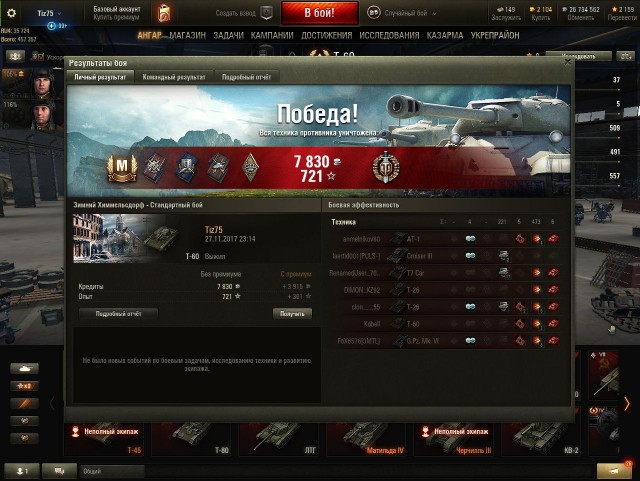Toggle the x2 bonus vehicle filter
640x481 pixels.
[x=24, y=386]
